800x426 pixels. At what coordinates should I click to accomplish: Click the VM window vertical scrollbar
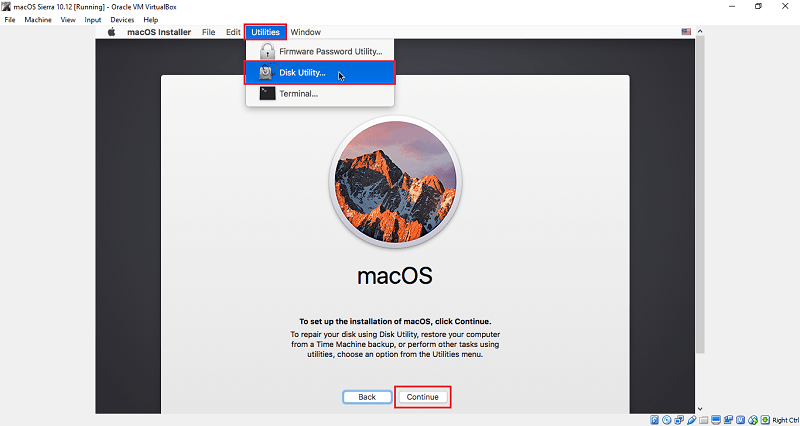pos(701,194)
